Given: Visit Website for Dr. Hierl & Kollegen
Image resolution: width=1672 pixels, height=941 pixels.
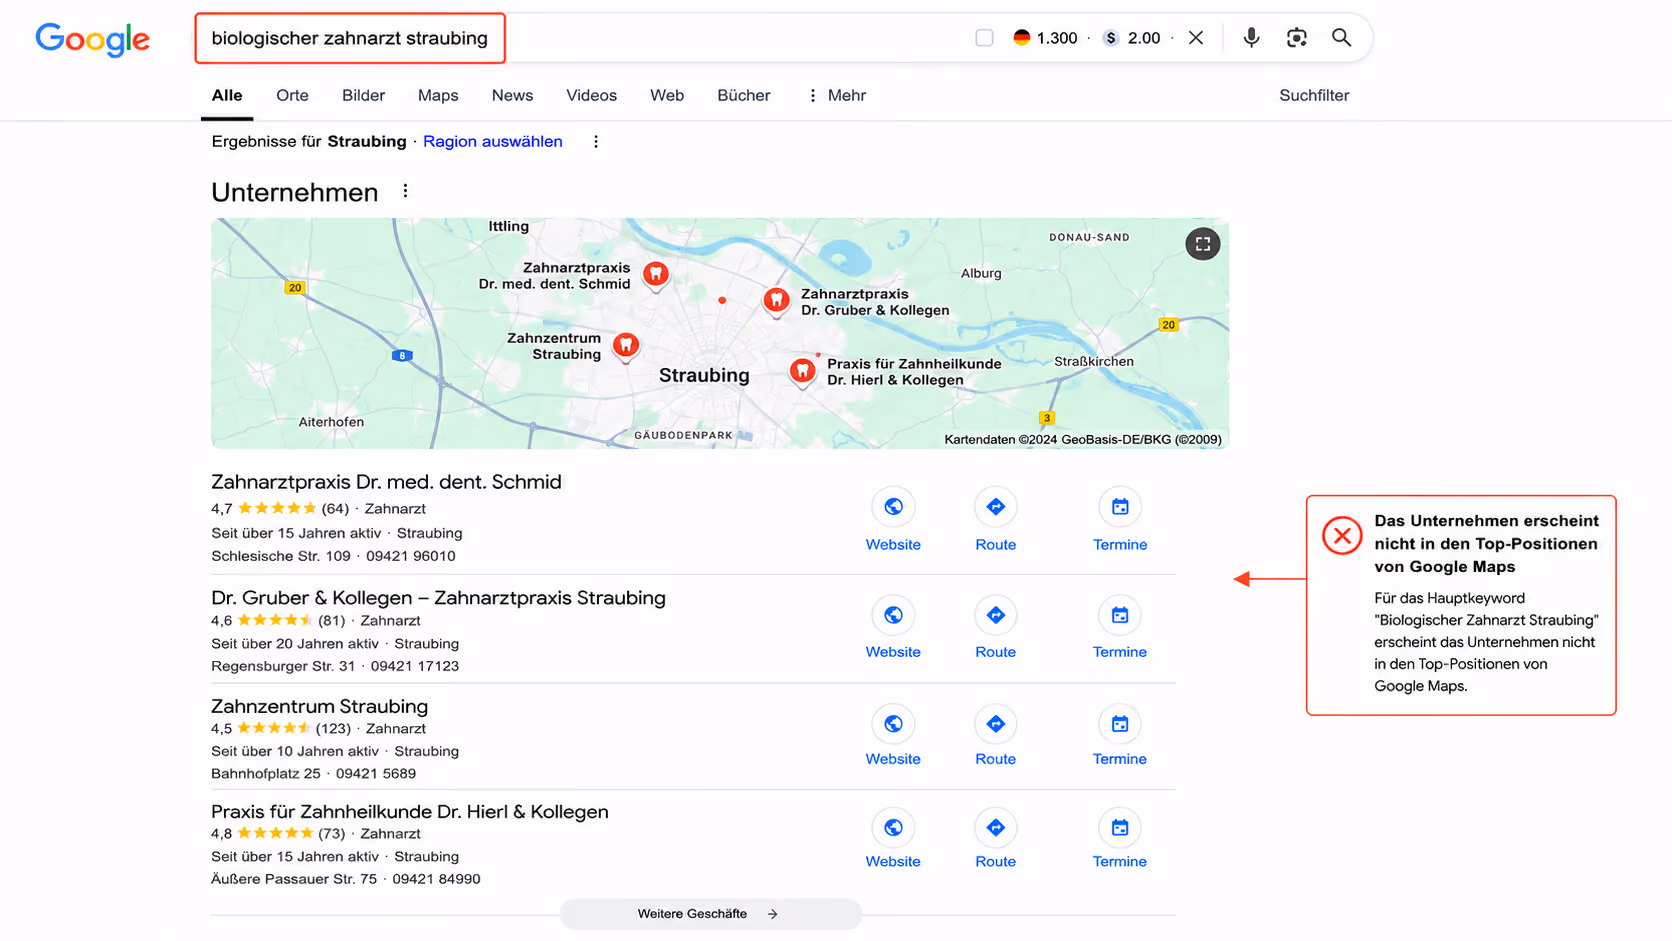Looking at the screenshot, I should [x=893, y=840].
